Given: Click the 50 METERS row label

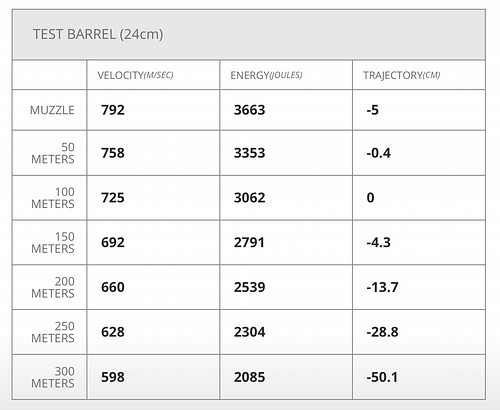Looking at the screenshot, I should [x=53, y=153].
